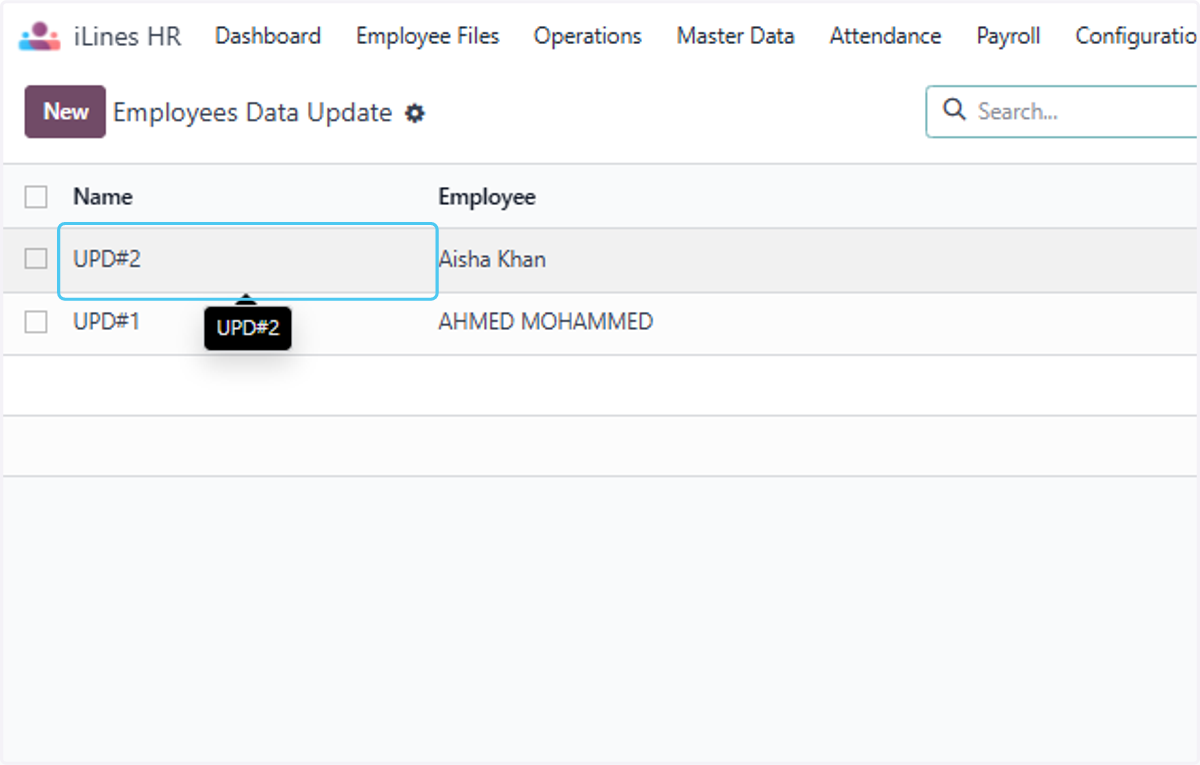The width and height of the screenshot is (1200, 765).
Task: Open the Configuration menu
Action: (1137, 36)
